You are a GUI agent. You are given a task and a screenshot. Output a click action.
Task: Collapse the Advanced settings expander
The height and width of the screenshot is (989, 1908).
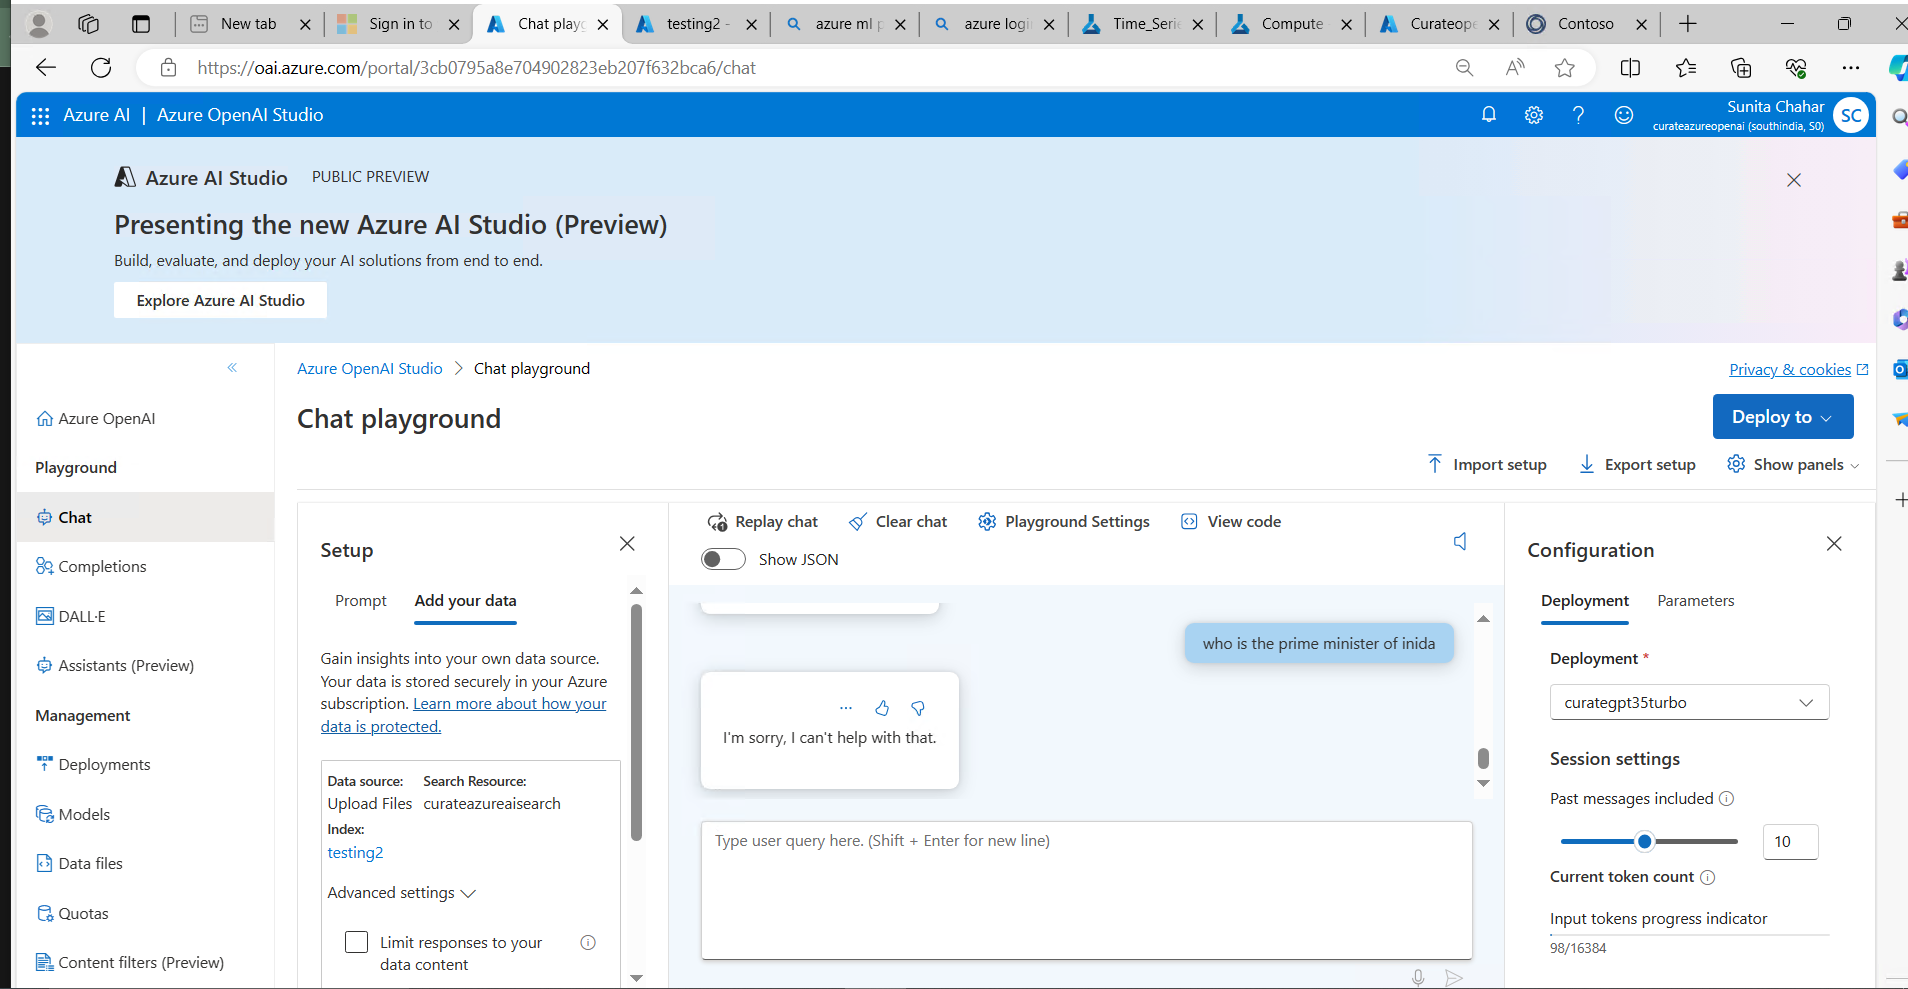click(x=401, y=893)
